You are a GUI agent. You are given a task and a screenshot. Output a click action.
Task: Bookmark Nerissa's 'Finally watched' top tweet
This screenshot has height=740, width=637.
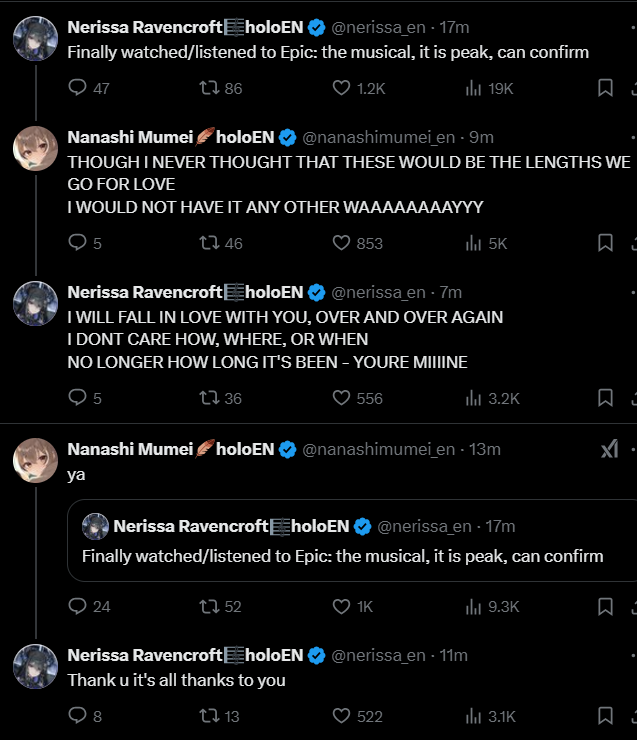605,88
